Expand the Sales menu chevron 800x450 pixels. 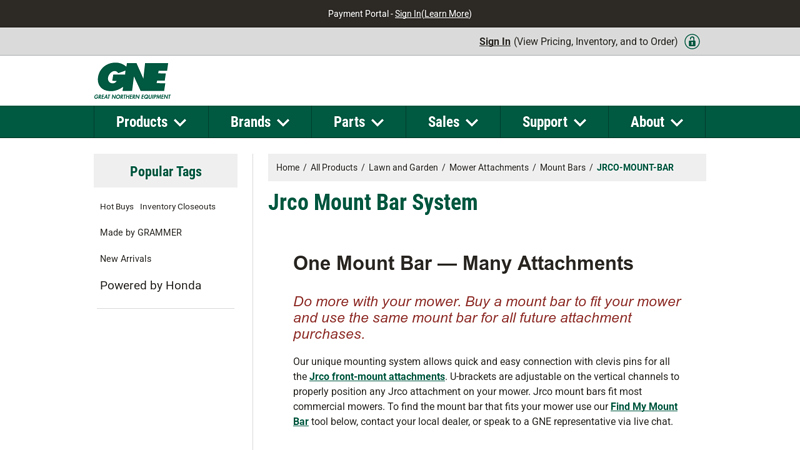472,122
